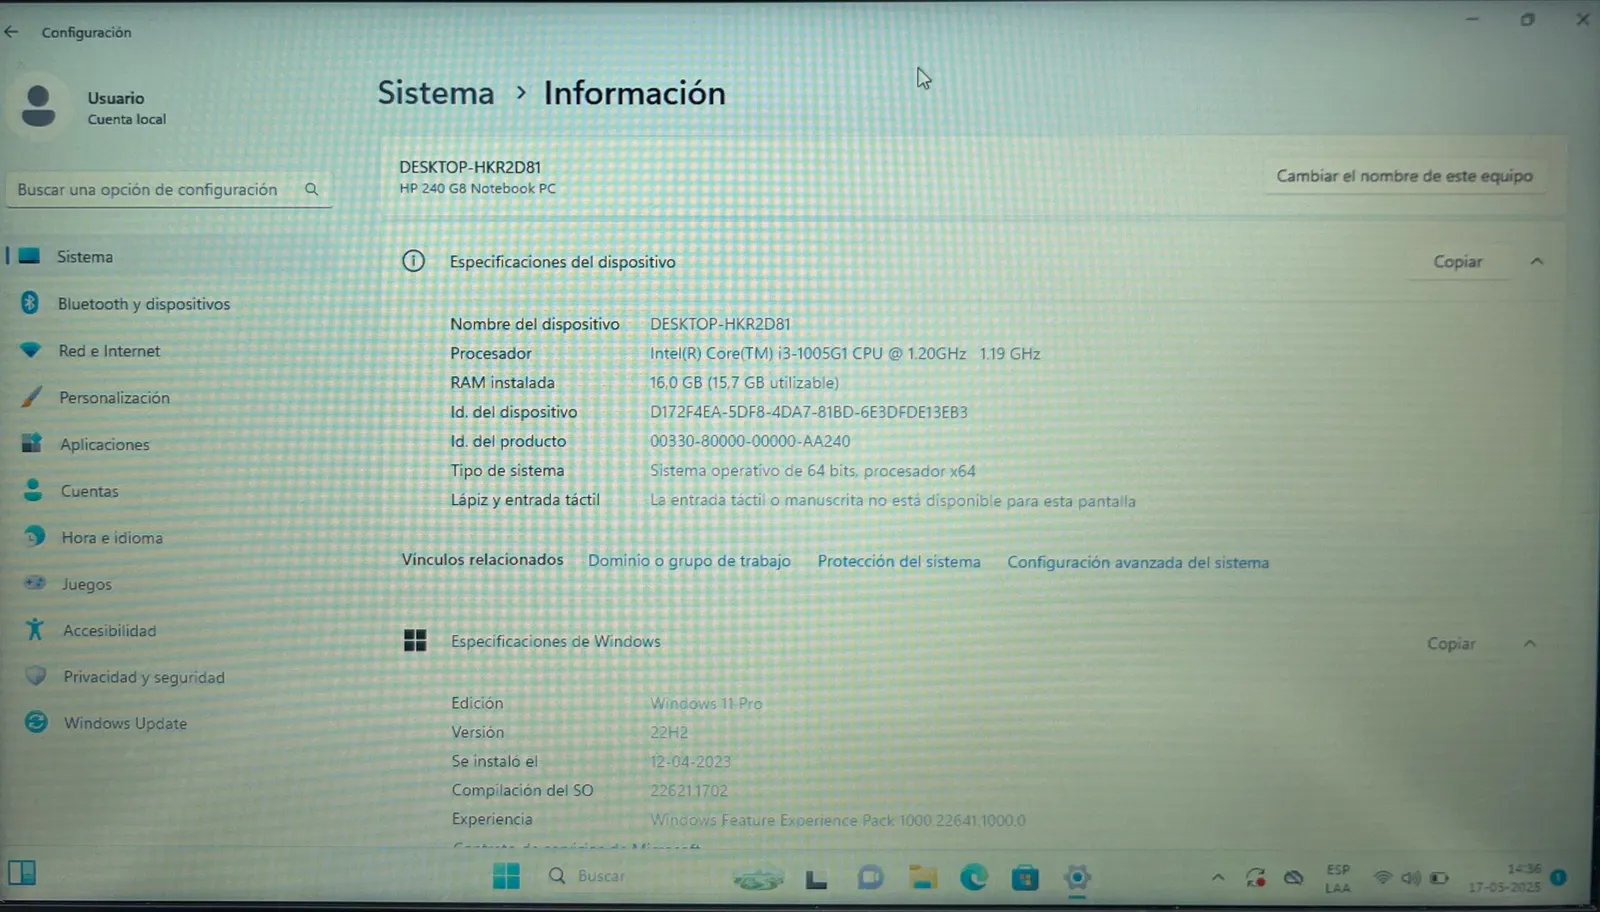The height and width of the screenshot is (912, 1600).
Task: Copy the Windows specifications
Action: coord(1451,644)
